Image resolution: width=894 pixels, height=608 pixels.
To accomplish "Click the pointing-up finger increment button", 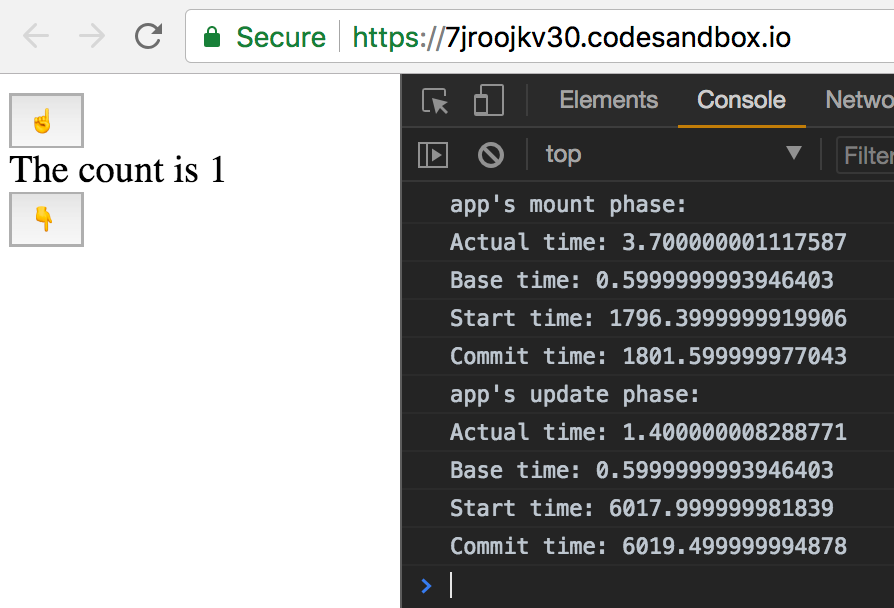I will click(x=46, y=120).
